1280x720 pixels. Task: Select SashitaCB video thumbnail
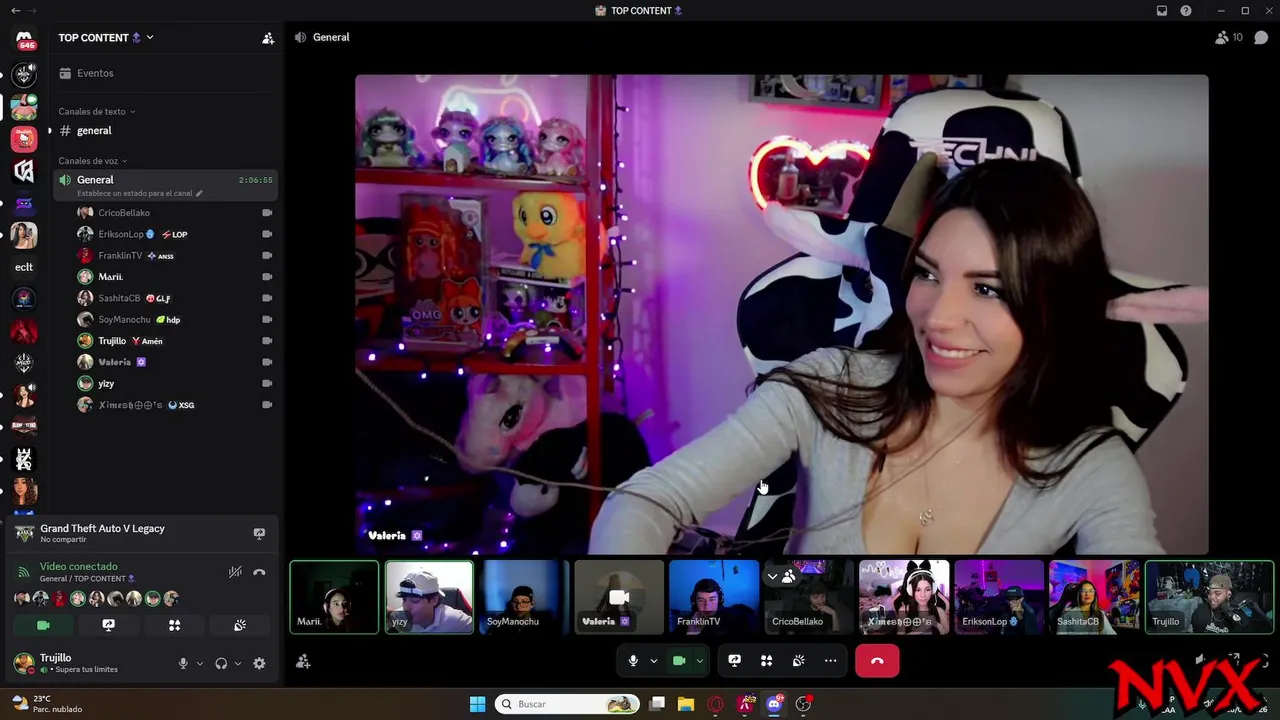click(1094, 597)
